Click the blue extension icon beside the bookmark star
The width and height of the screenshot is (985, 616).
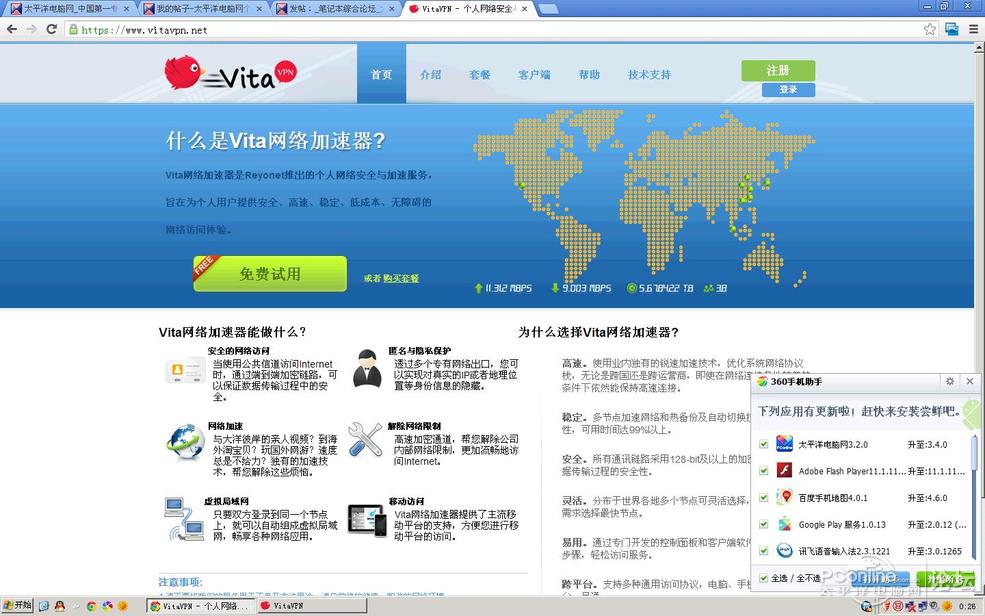pos(952,30)
